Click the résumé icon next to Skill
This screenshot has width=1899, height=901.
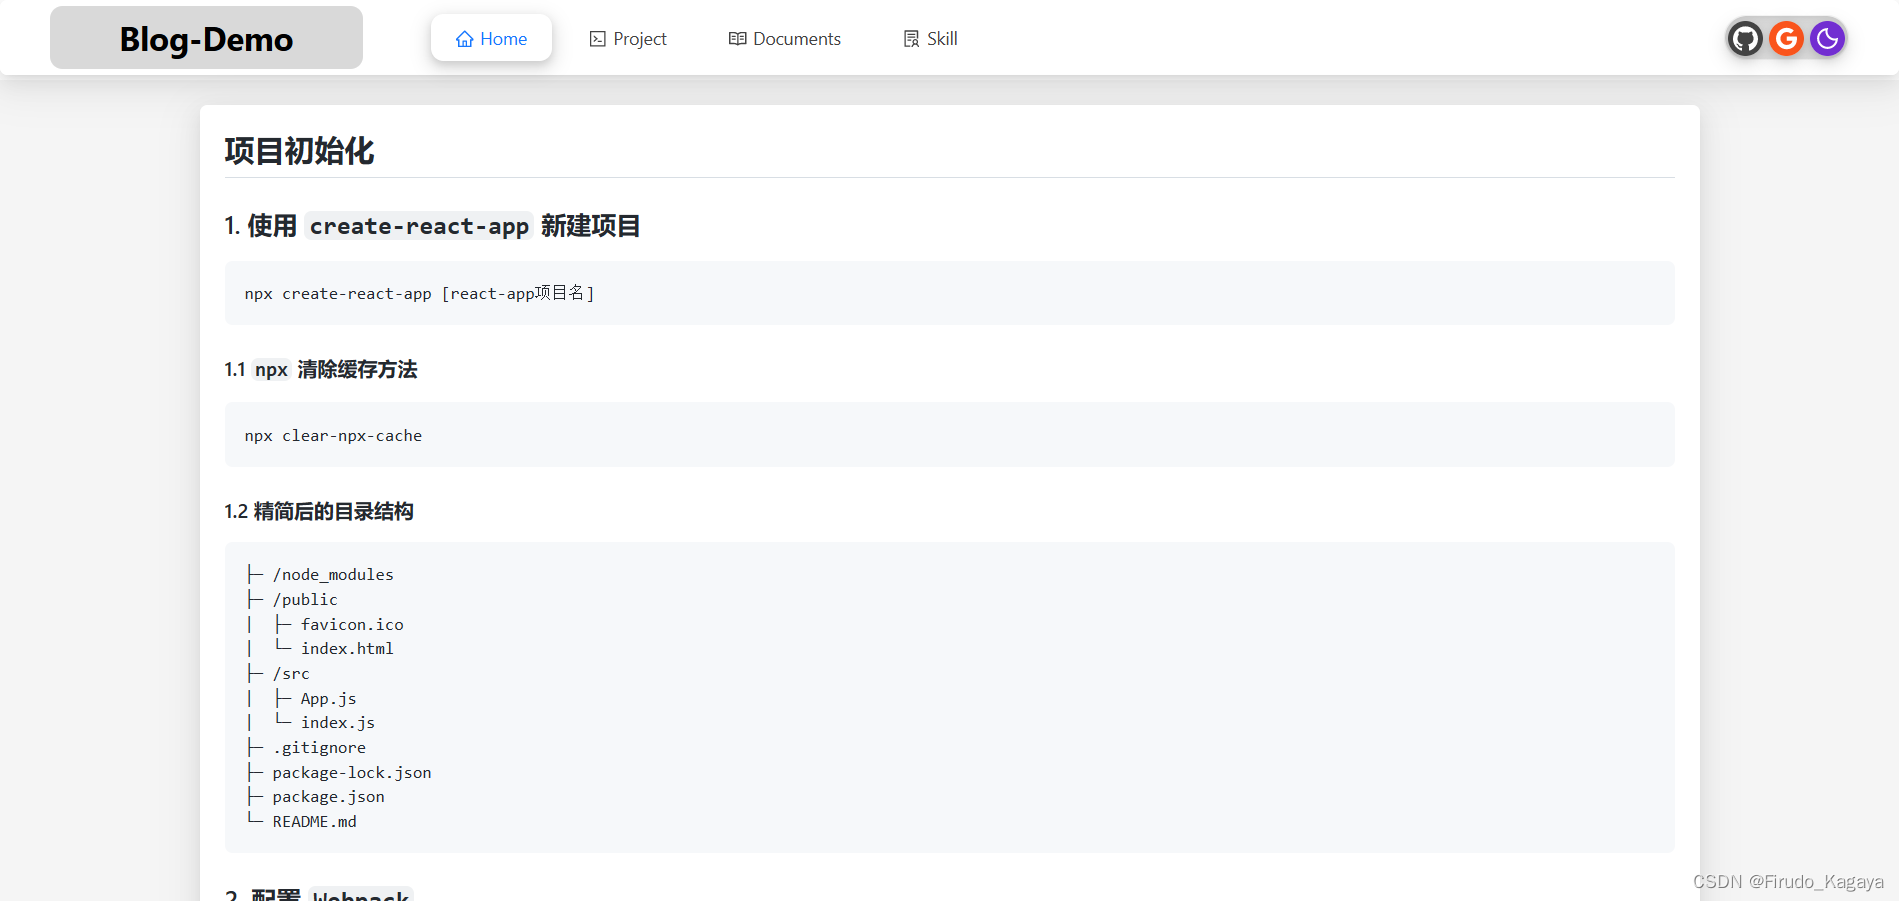[x=910, y=38]
